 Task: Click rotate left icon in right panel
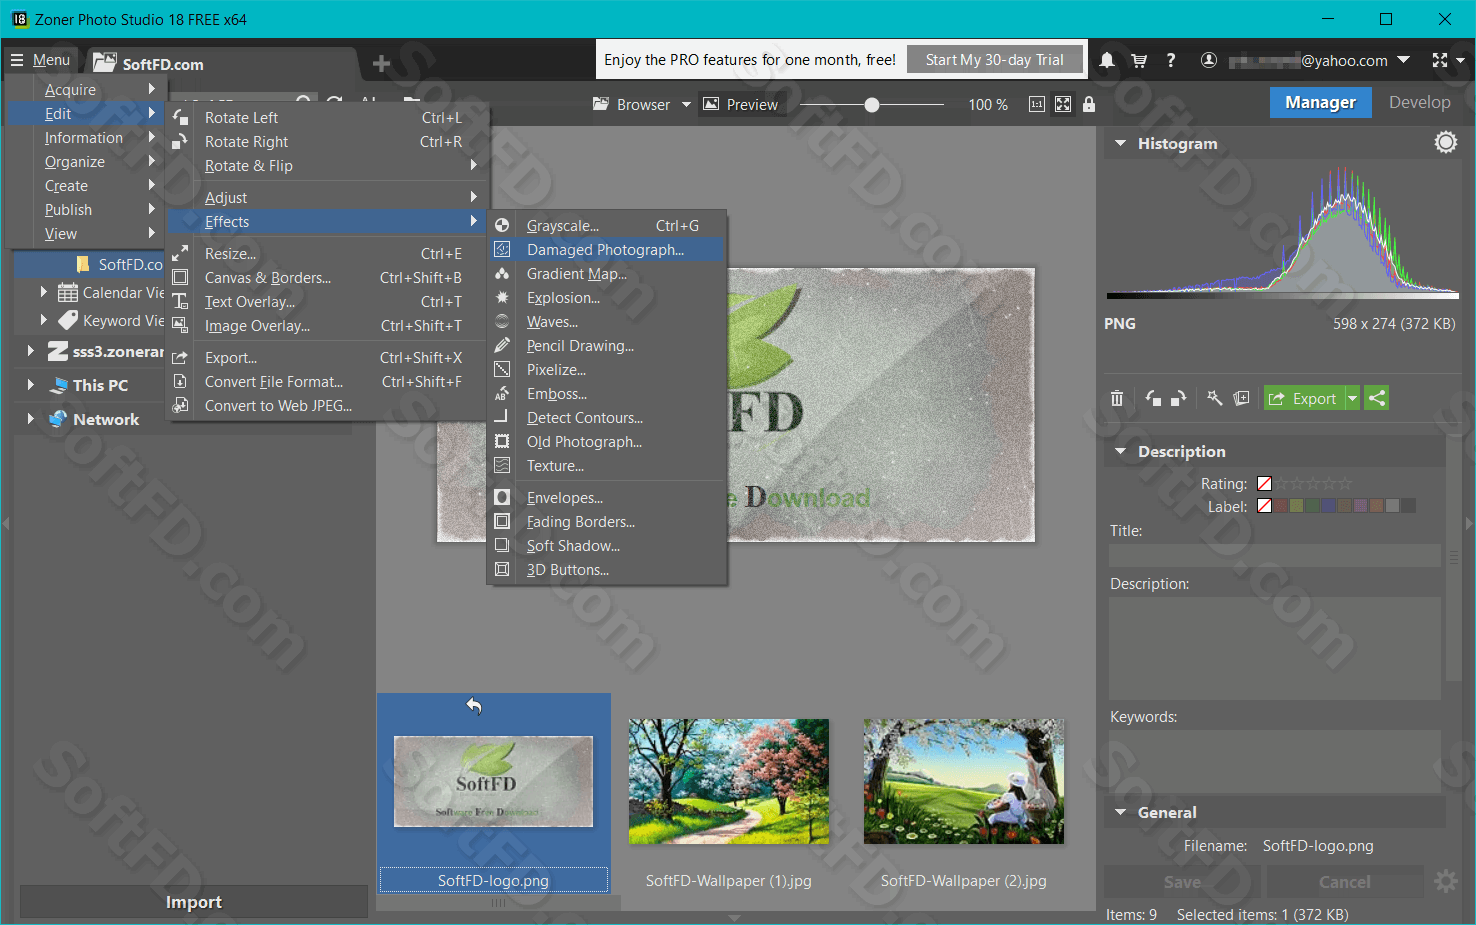[1153, 398]
